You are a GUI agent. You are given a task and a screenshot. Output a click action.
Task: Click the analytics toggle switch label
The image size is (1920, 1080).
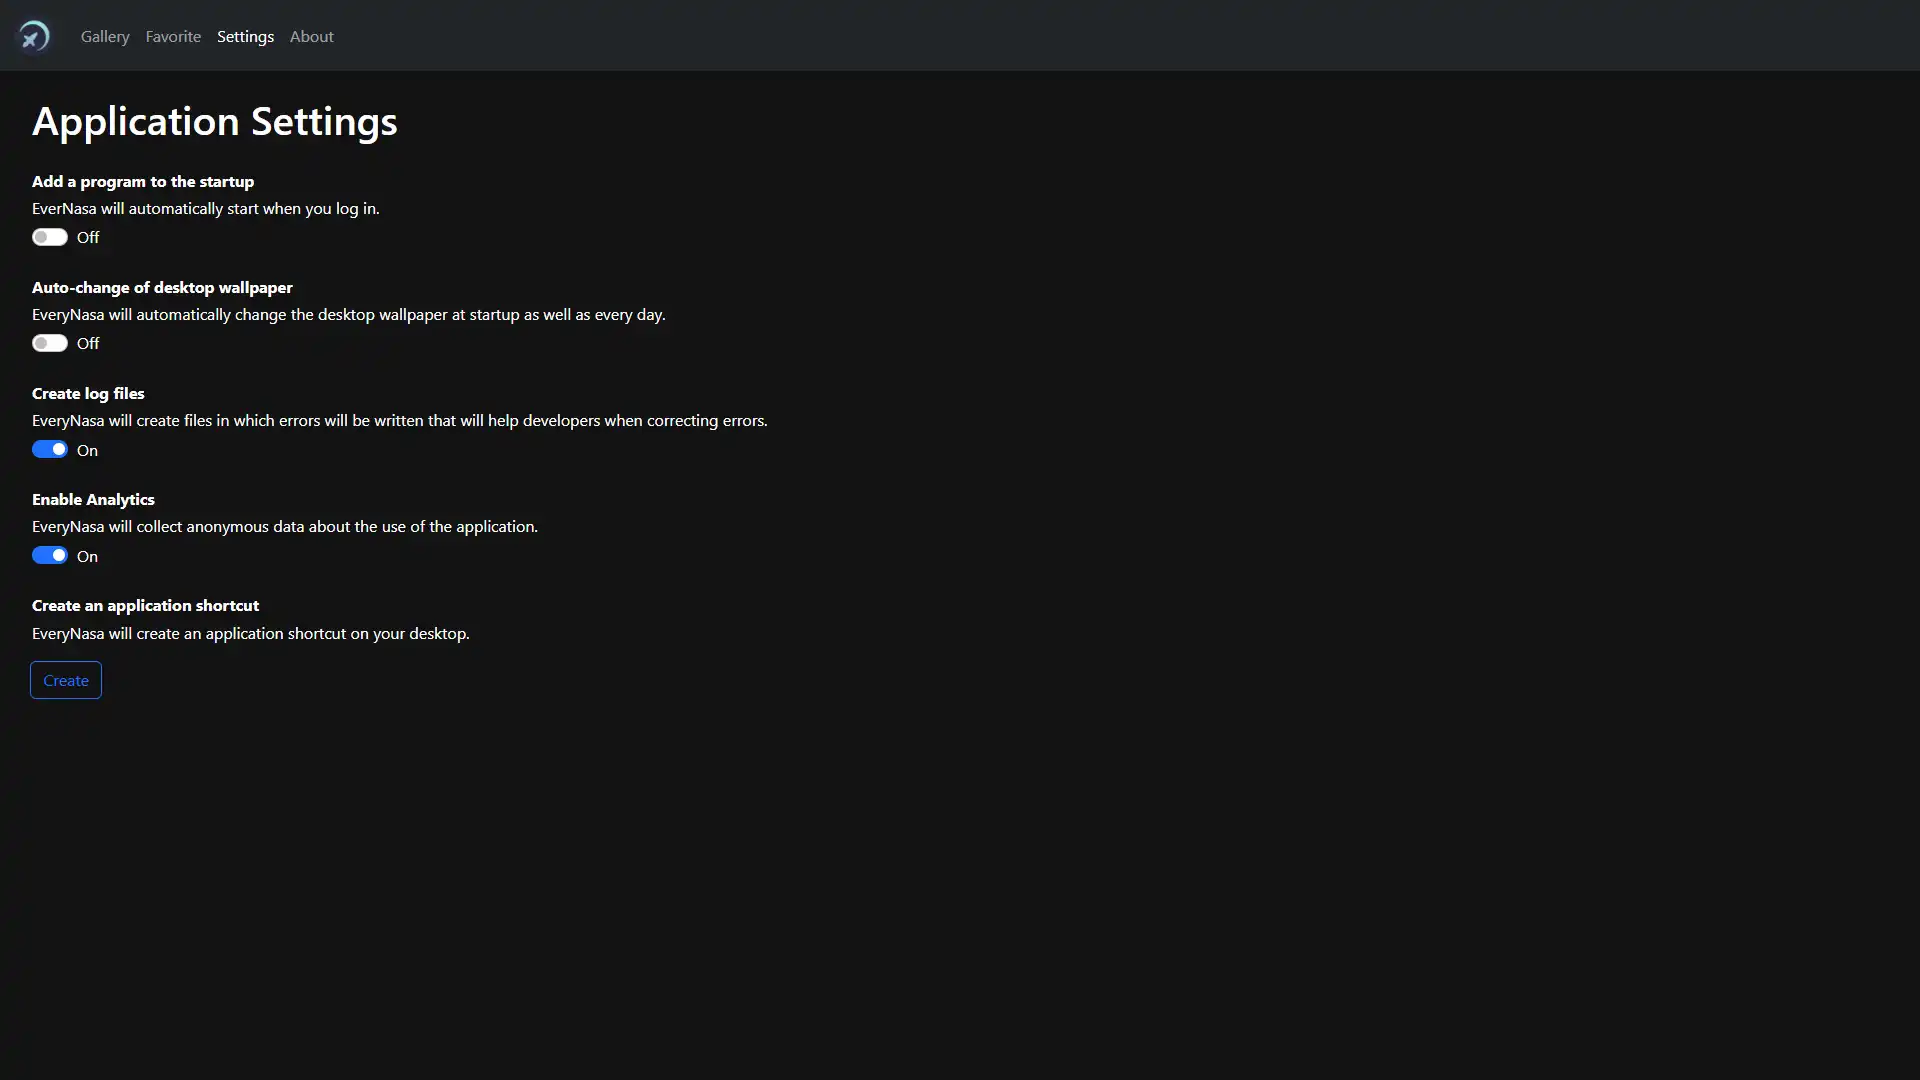click(87, 555)
